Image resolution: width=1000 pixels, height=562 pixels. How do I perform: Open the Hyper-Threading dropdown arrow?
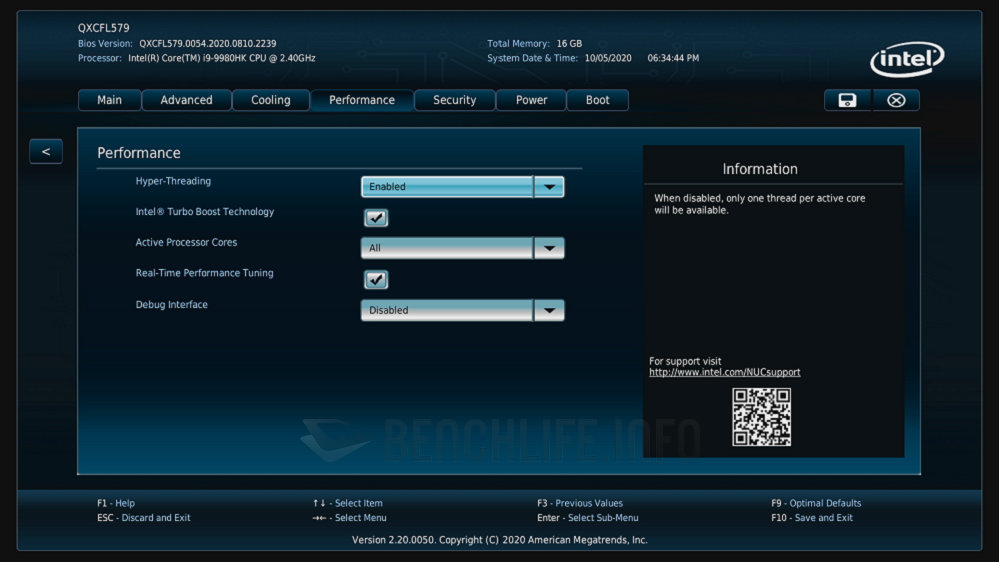click(x=549, y=187)
